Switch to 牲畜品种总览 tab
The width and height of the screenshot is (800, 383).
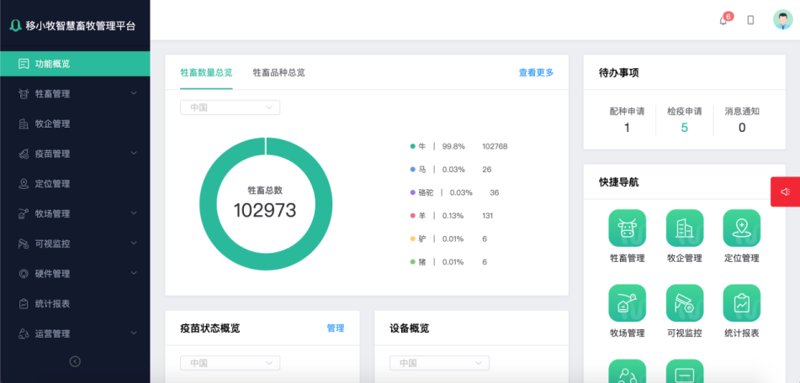coord(279,73)
